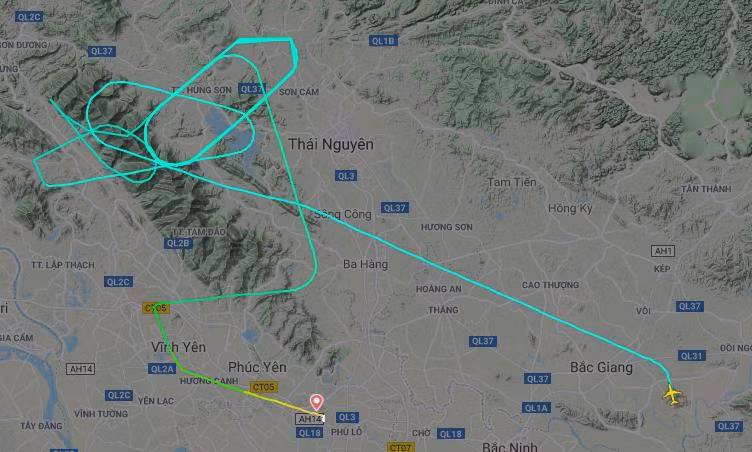Screen dimensions: 752x452
Task: Click the QL1B highway shield
Action: pos(383,41)
